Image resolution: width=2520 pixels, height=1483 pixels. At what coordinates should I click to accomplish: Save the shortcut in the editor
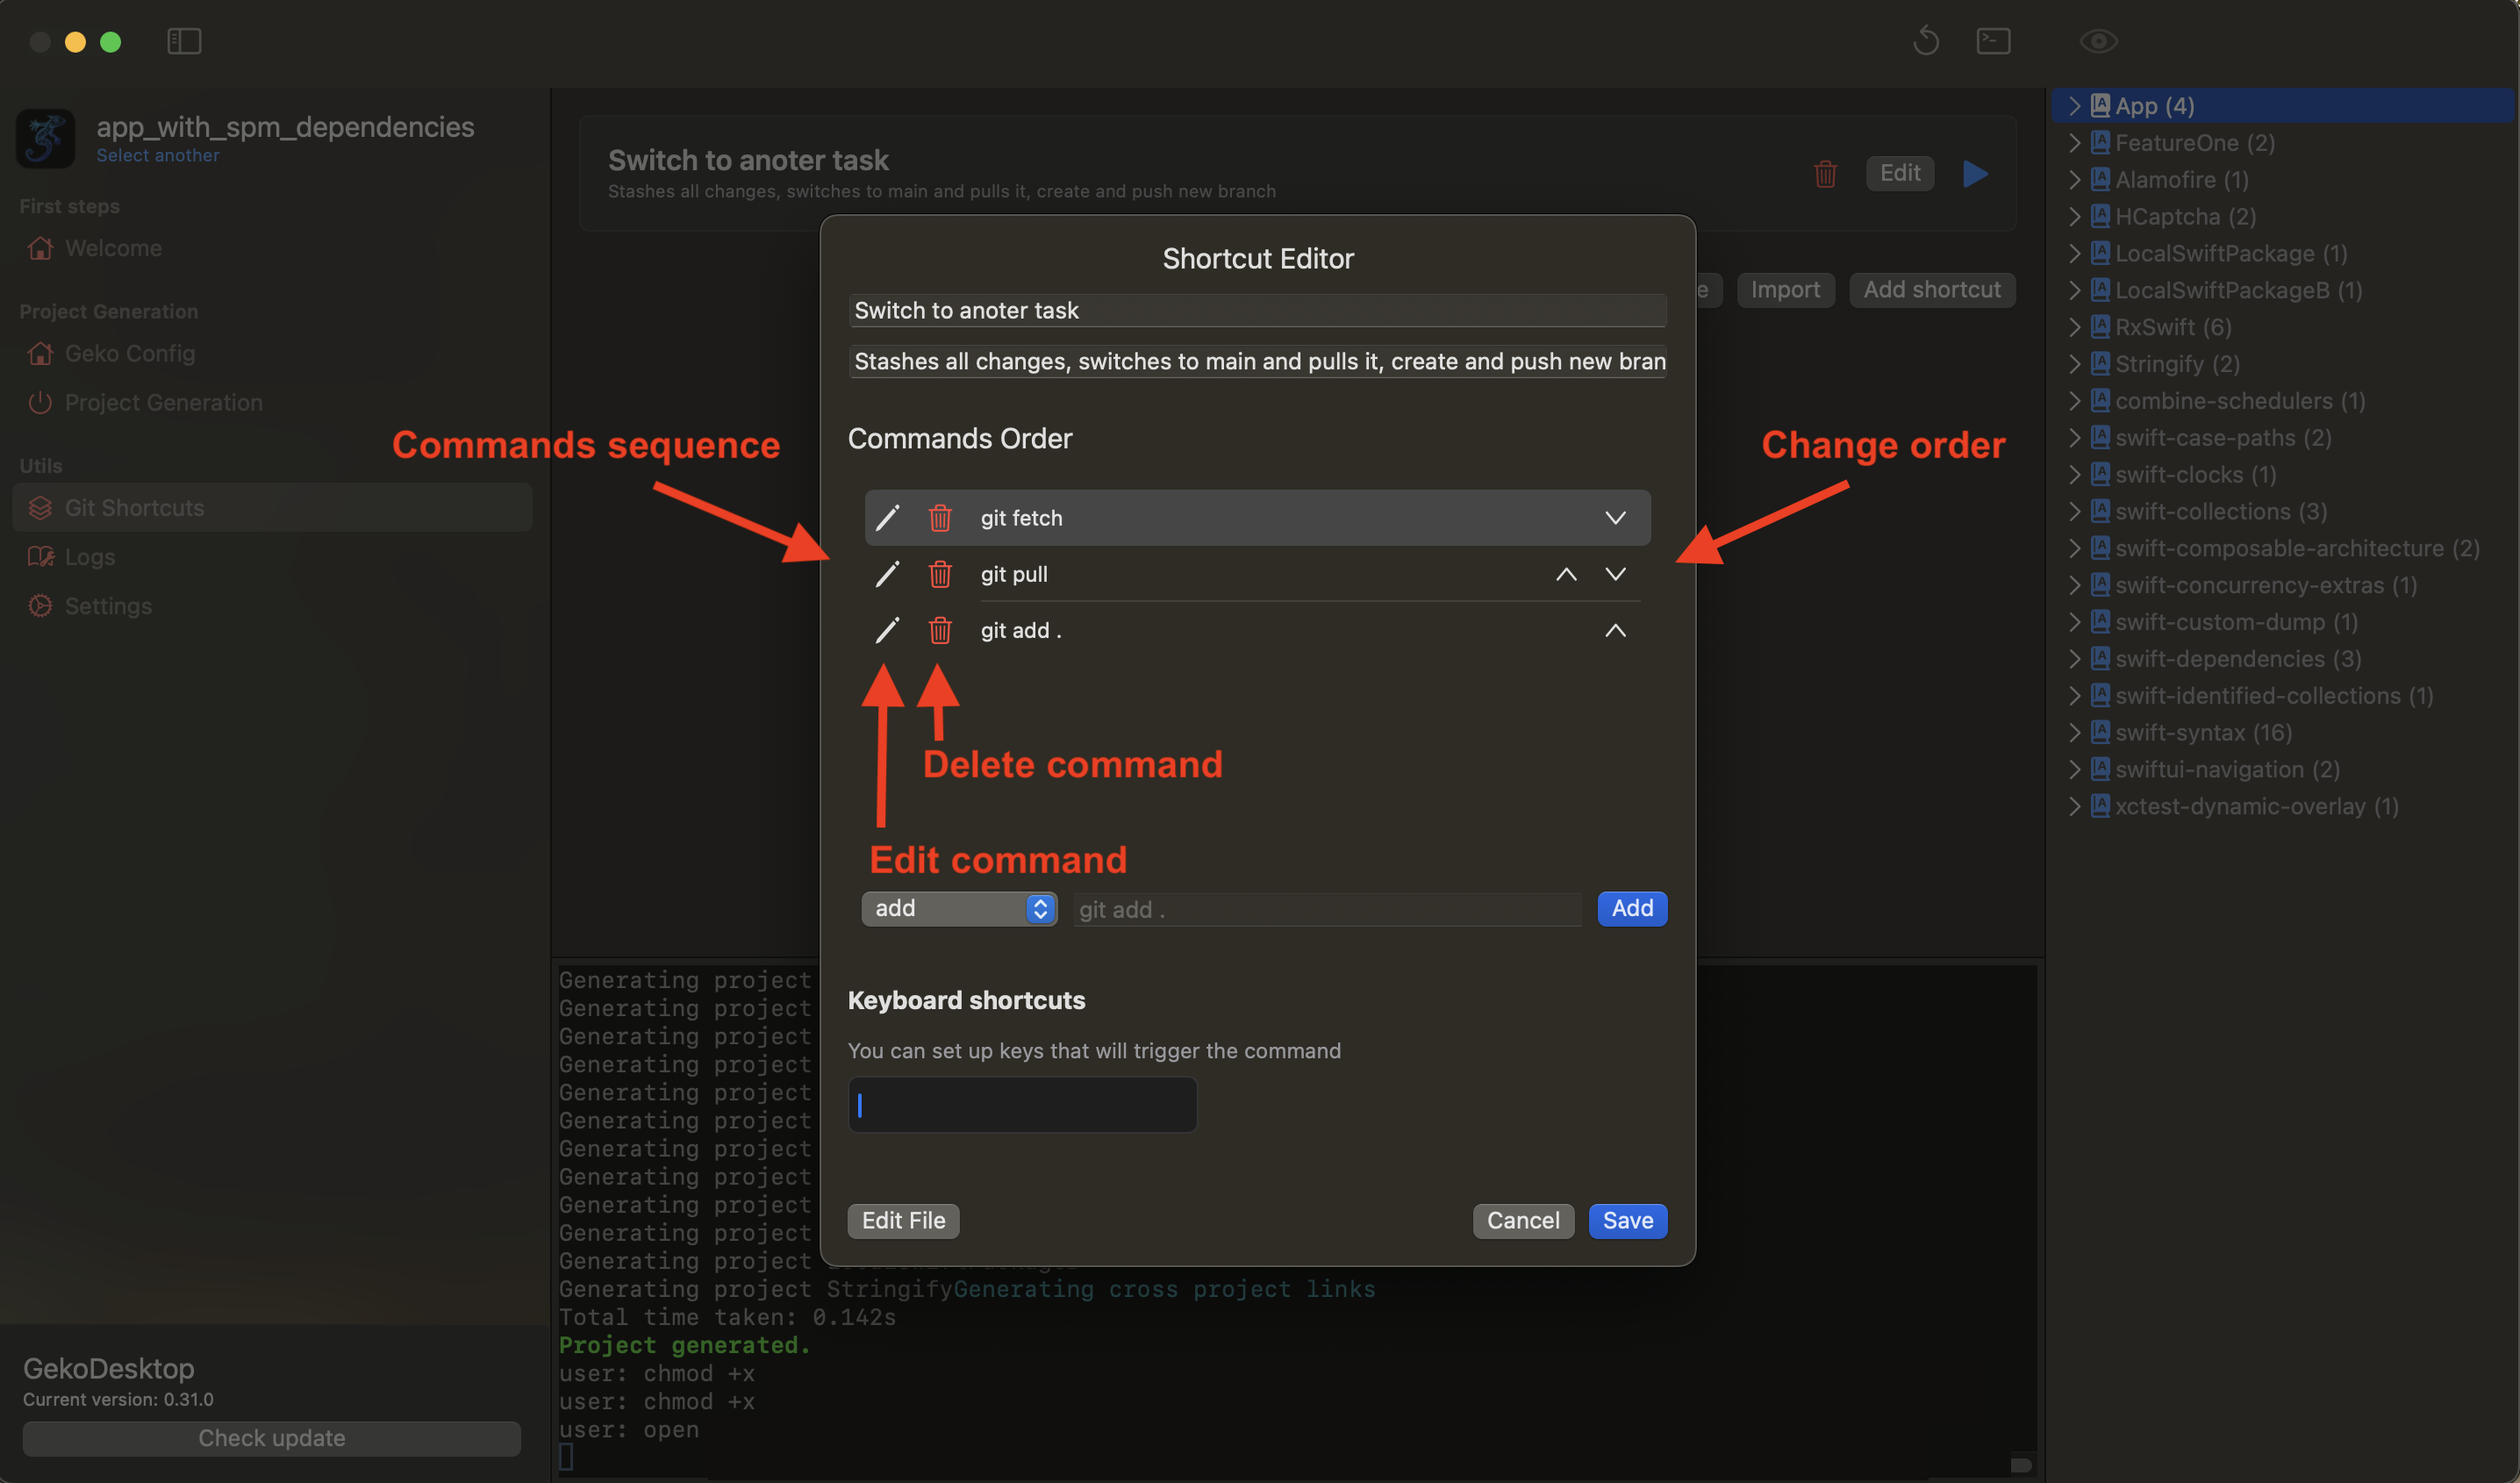tap(1627, 1220)
